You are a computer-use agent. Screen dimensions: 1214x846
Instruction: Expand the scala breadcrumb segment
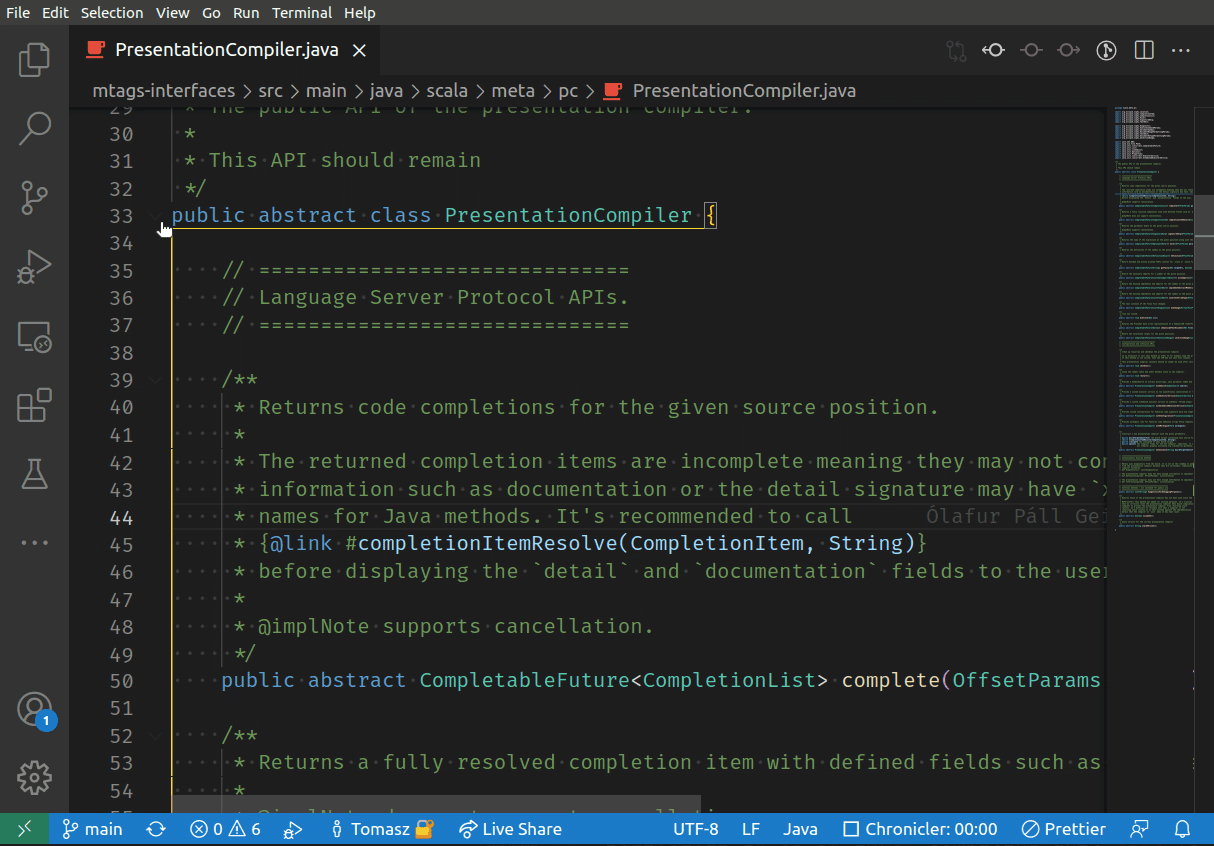click(447, 91)
